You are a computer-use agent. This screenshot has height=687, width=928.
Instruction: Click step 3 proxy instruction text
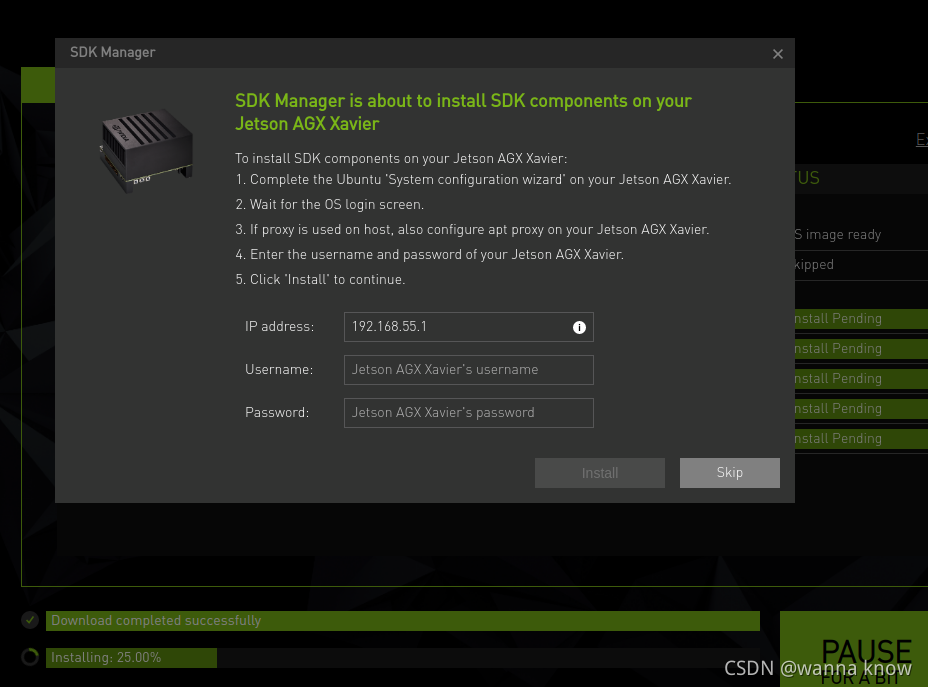coord(472,230)
